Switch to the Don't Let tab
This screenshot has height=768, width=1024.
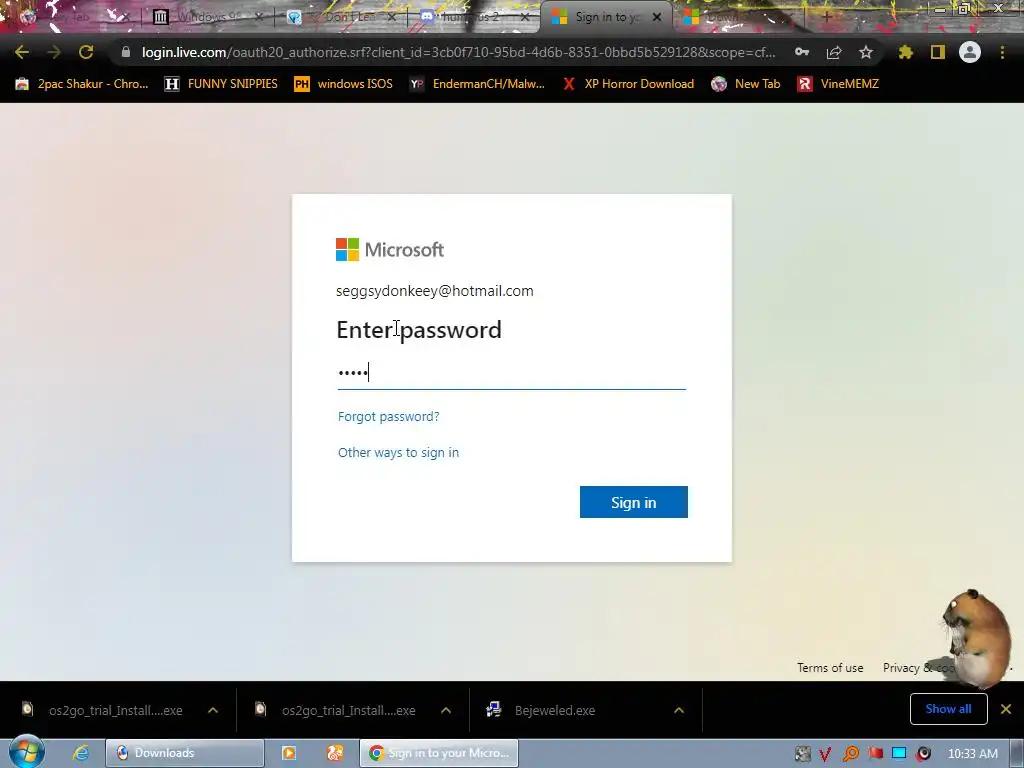pyautogui.click(x=342, y=17)
